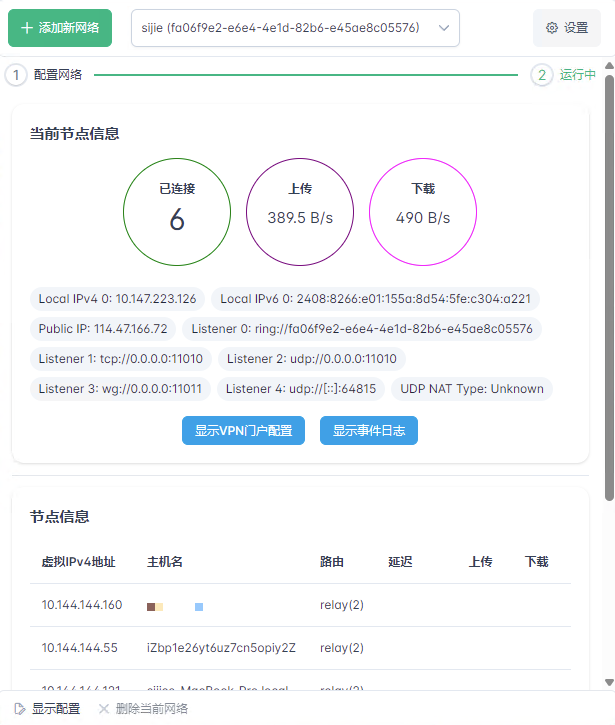Click the scrollbar up arrow

point(608,65)
